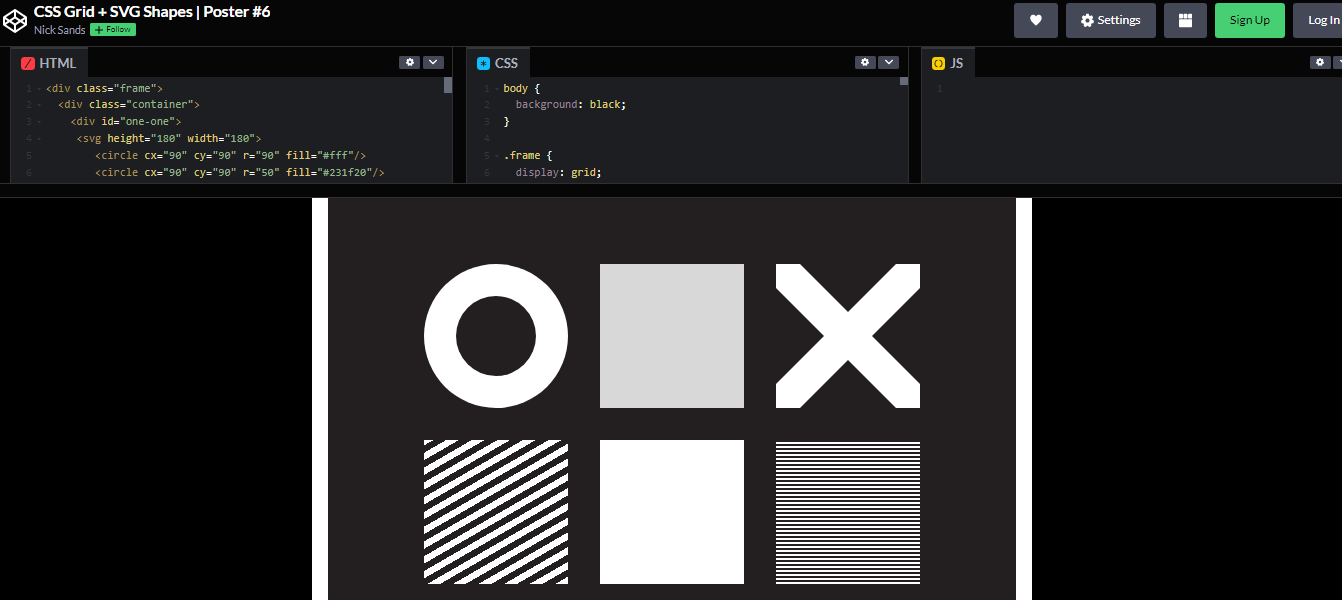Click the CodePen logo icon
The width and height of the screenshot is (1342, 600).
click(x=15, y=19)
